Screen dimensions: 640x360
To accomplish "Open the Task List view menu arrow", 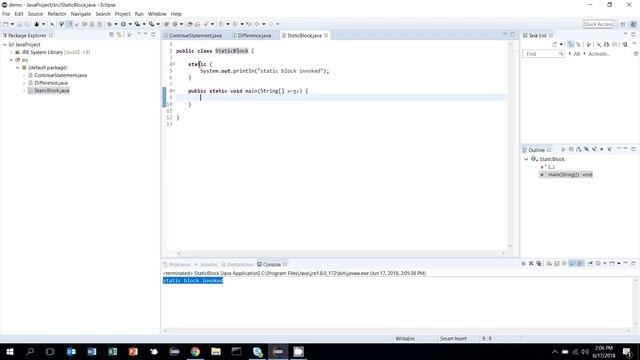I will click(x=634, y=44).
